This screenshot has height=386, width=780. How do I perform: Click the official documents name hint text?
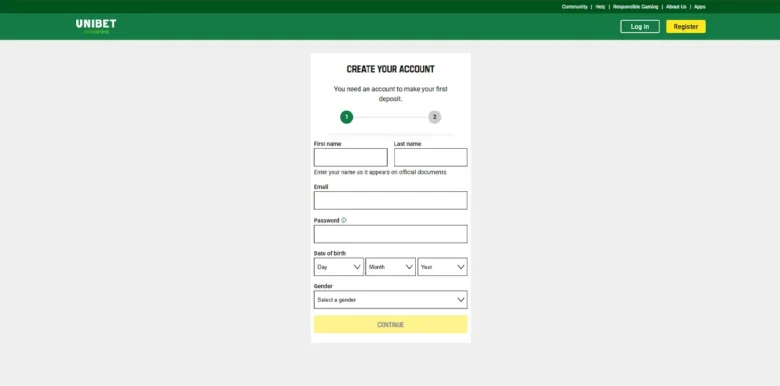click(x=380, y=172)
